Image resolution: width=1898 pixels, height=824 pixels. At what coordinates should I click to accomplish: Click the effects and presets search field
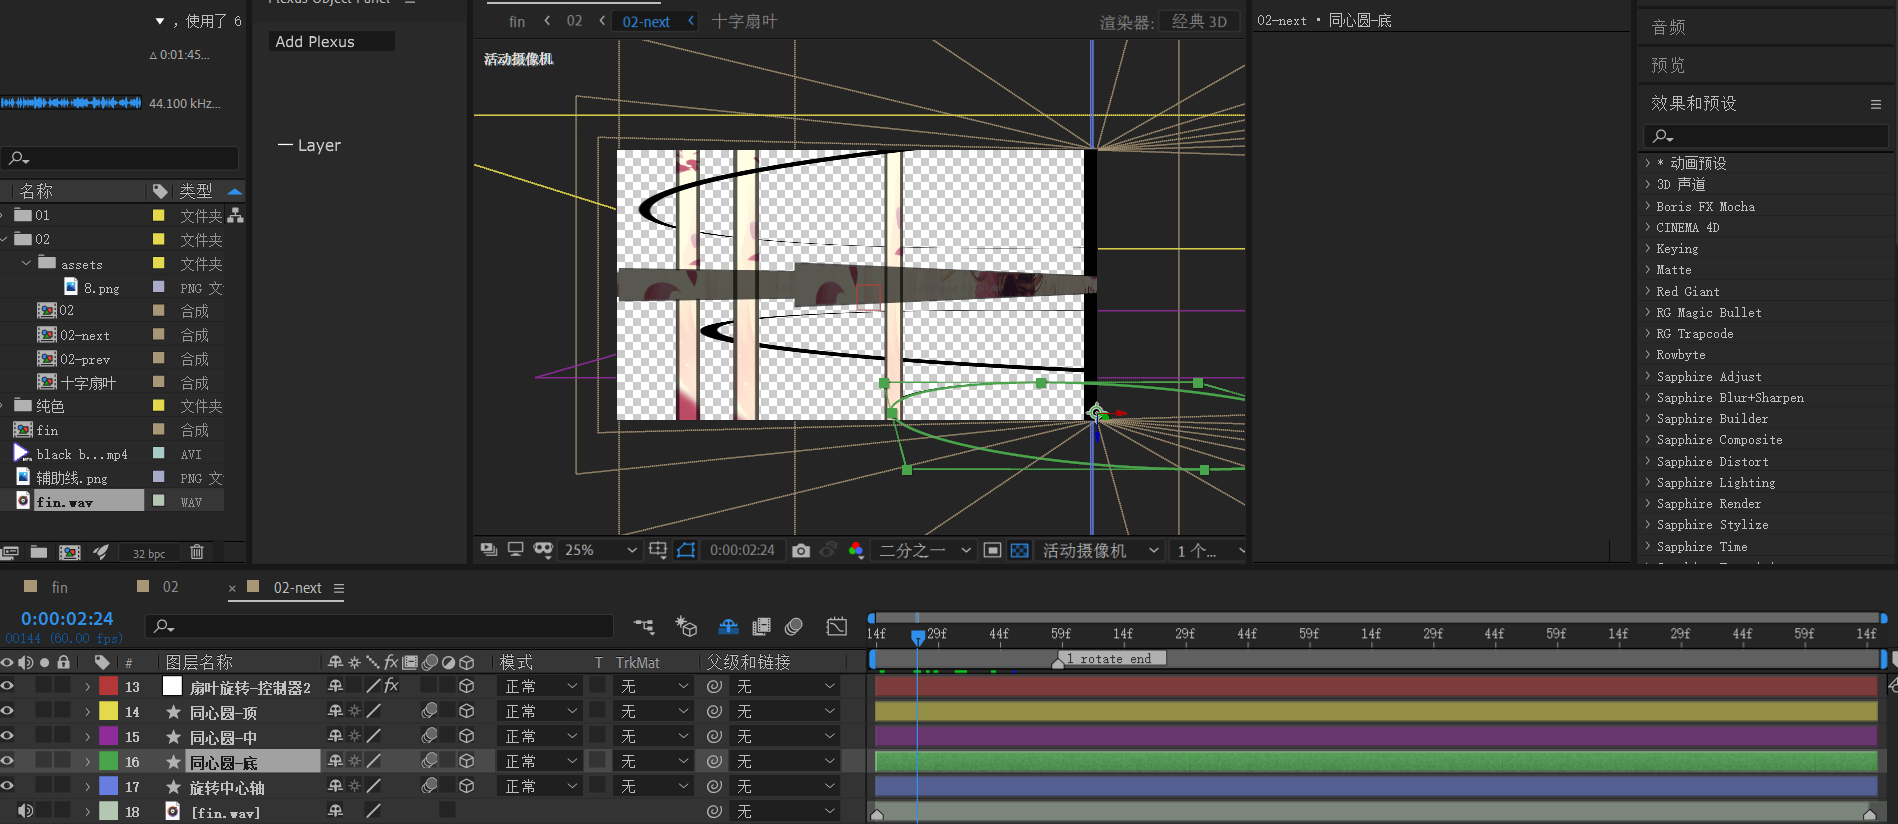1766,136
